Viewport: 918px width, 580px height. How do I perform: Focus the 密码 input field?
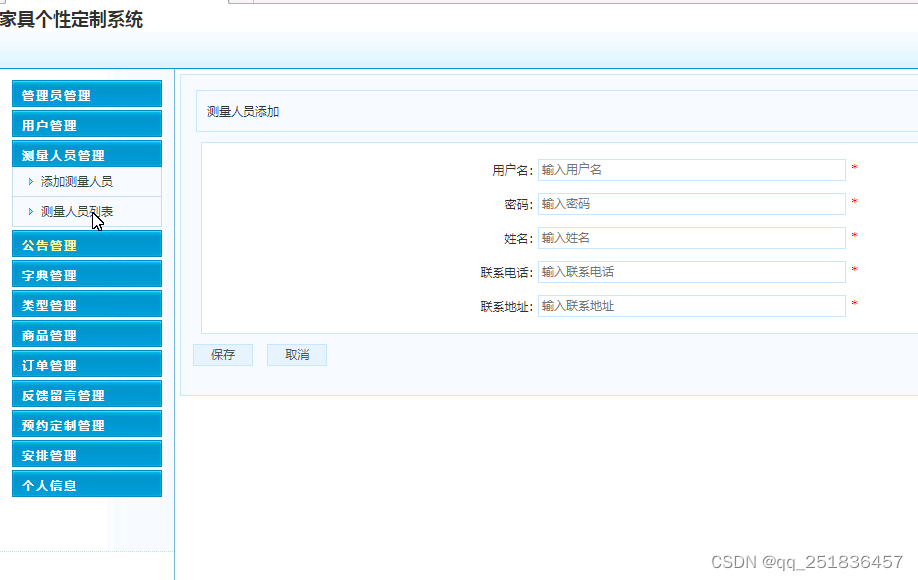tap(691, 204)
